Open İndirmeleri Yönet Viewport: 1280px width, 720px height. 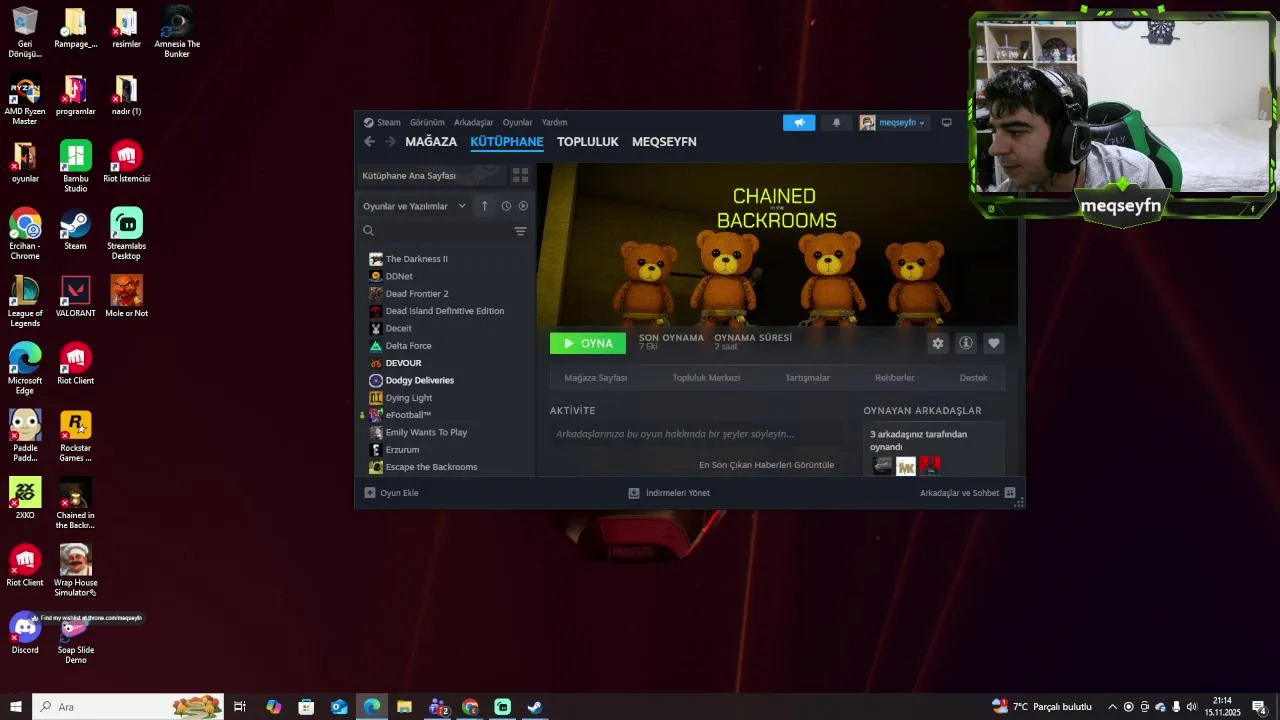pyautogui.click(x=669, y=493)
